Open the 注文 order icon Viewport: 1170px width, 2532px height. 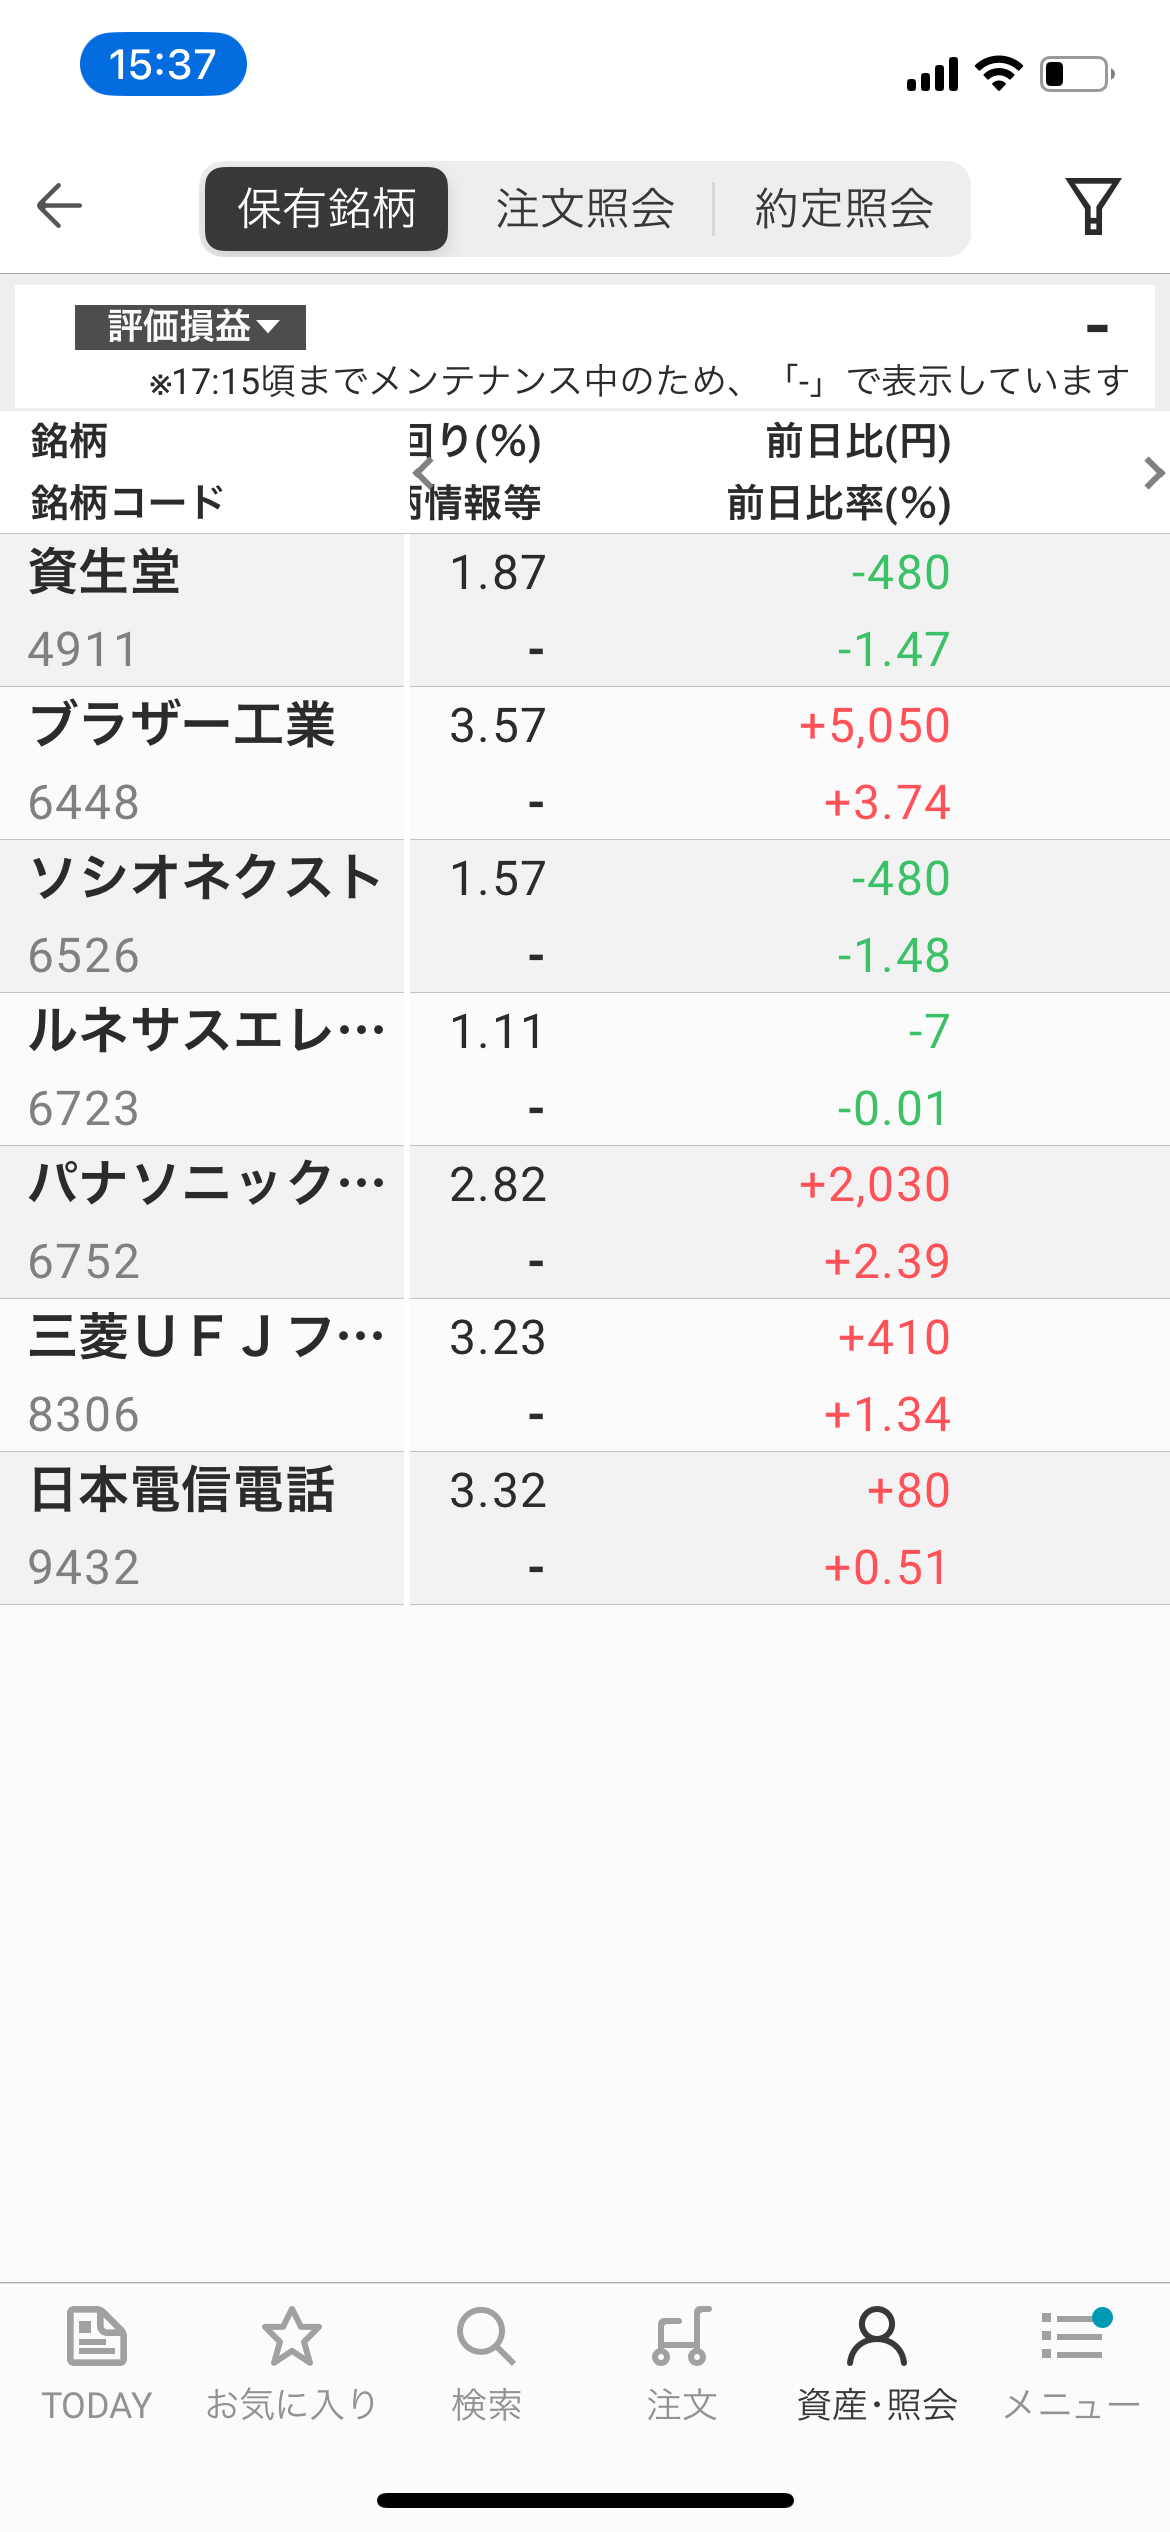(682, 2337)
